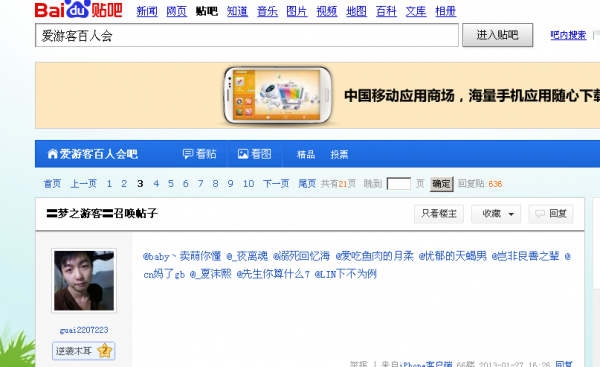Click the speech bubble icon for 看贴
Viewport: 600px width, 367px height.
(188, 154)
